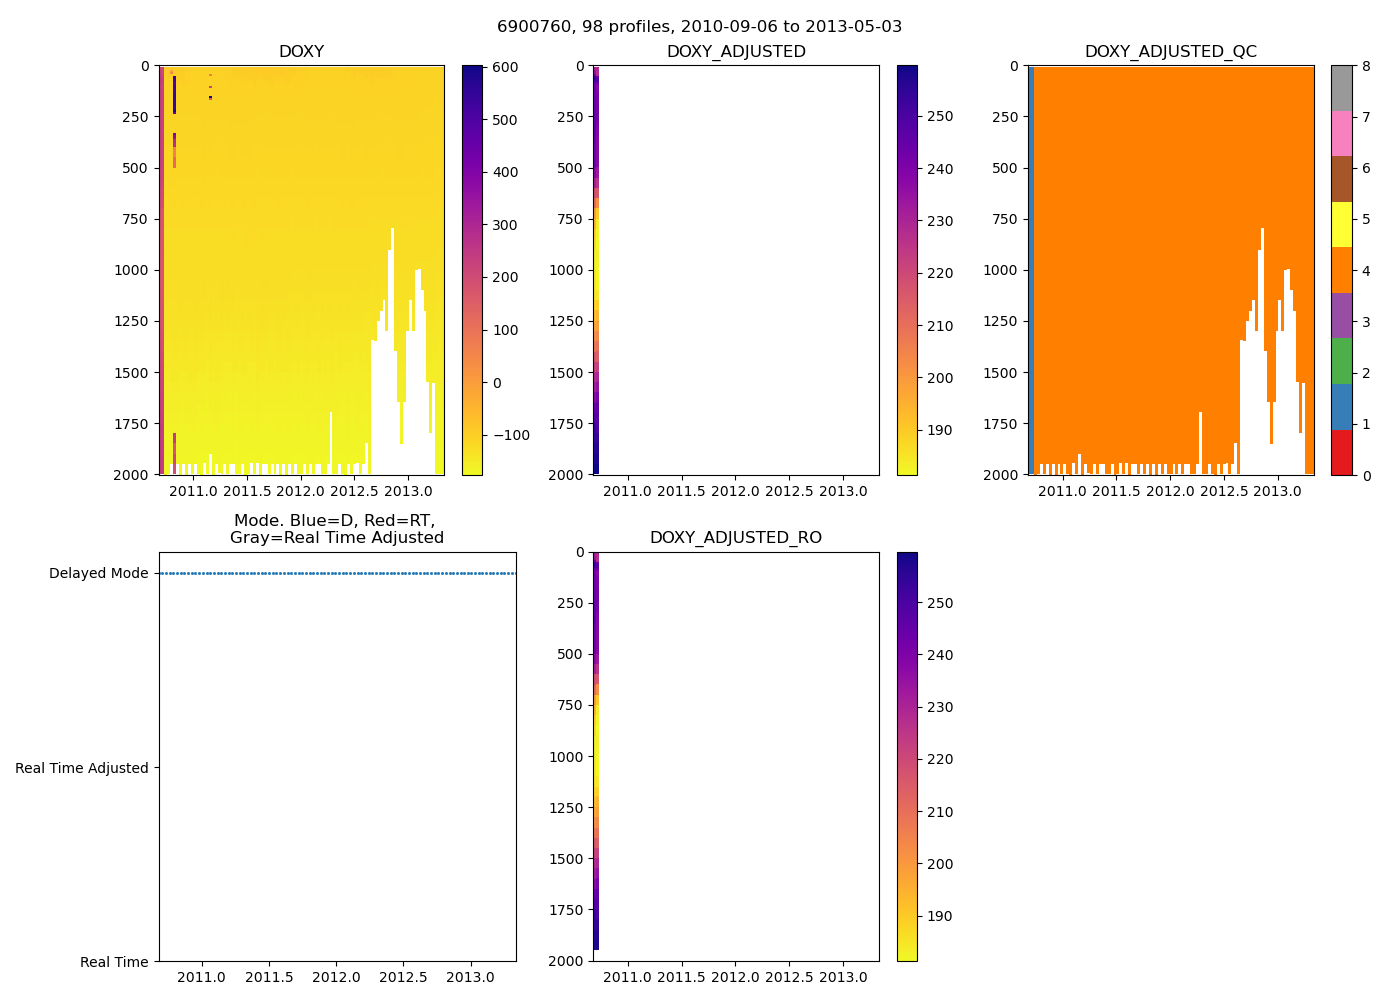Select the brown swatch in QC colorbar
This screenshot has width=1400, height=1000.
pos(1341,179)
